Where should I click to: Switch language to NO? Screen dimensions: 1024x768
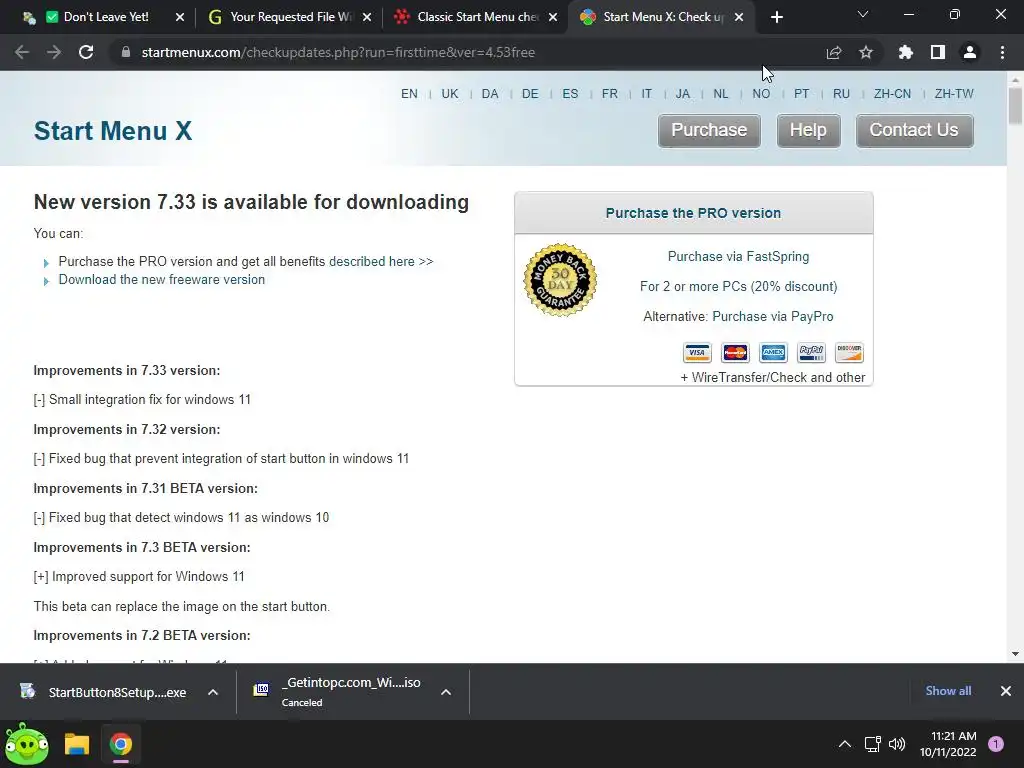(x=761, y=93)
